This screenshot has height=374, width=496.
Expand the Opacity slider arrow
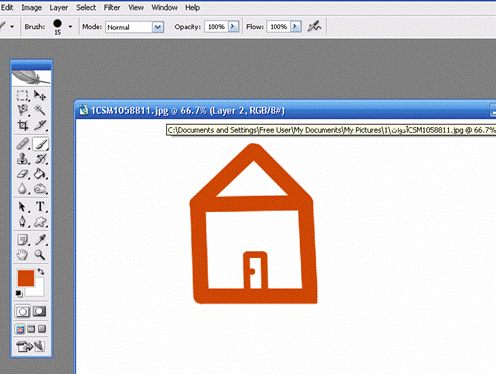pos(233,27)
